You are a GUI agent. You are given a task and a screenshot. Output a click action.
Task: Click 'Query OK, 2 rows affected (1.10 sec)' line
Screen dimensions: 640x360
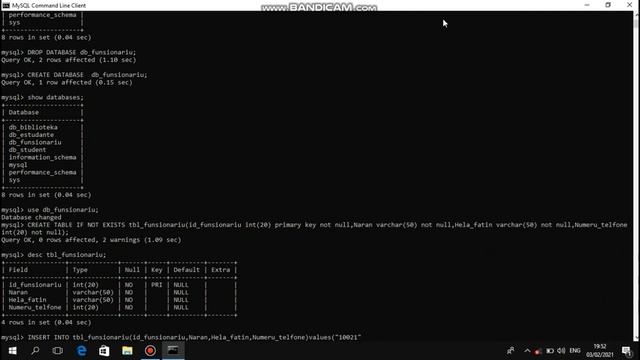69,60
